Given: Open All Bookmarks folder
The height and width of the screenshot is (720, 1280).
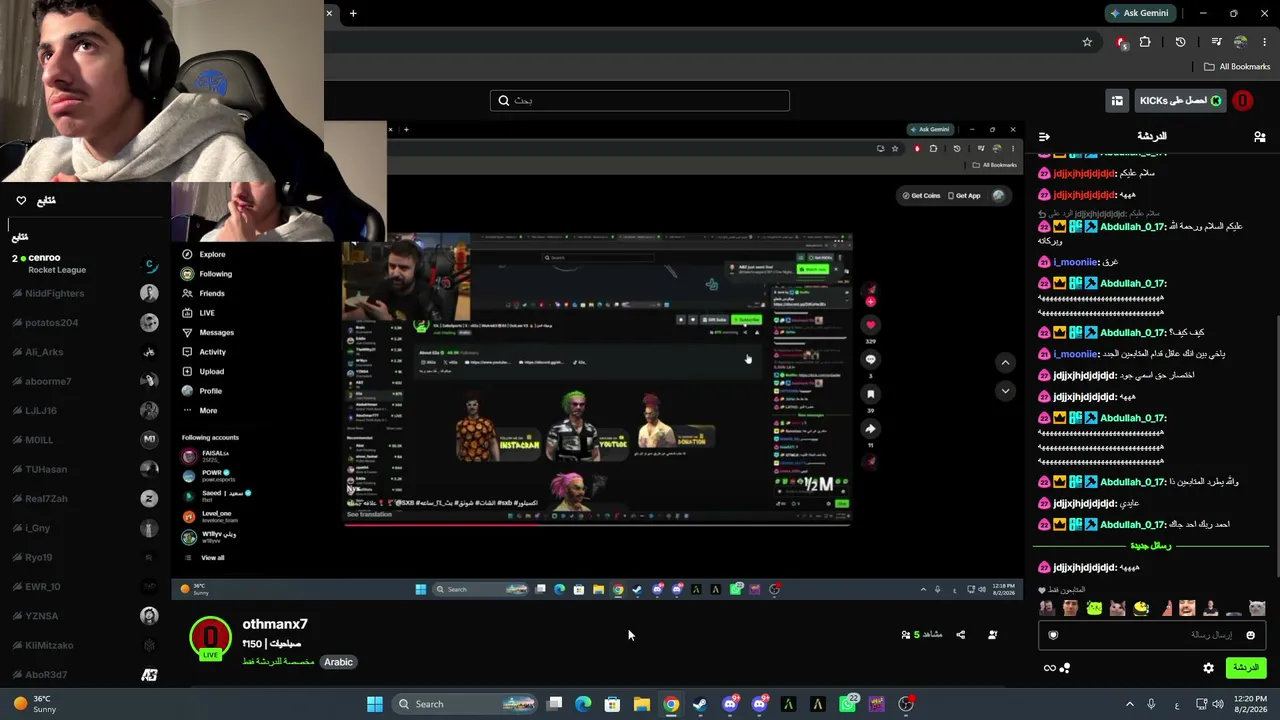Looking at the screenshot, I should [x=1236, y=67].
